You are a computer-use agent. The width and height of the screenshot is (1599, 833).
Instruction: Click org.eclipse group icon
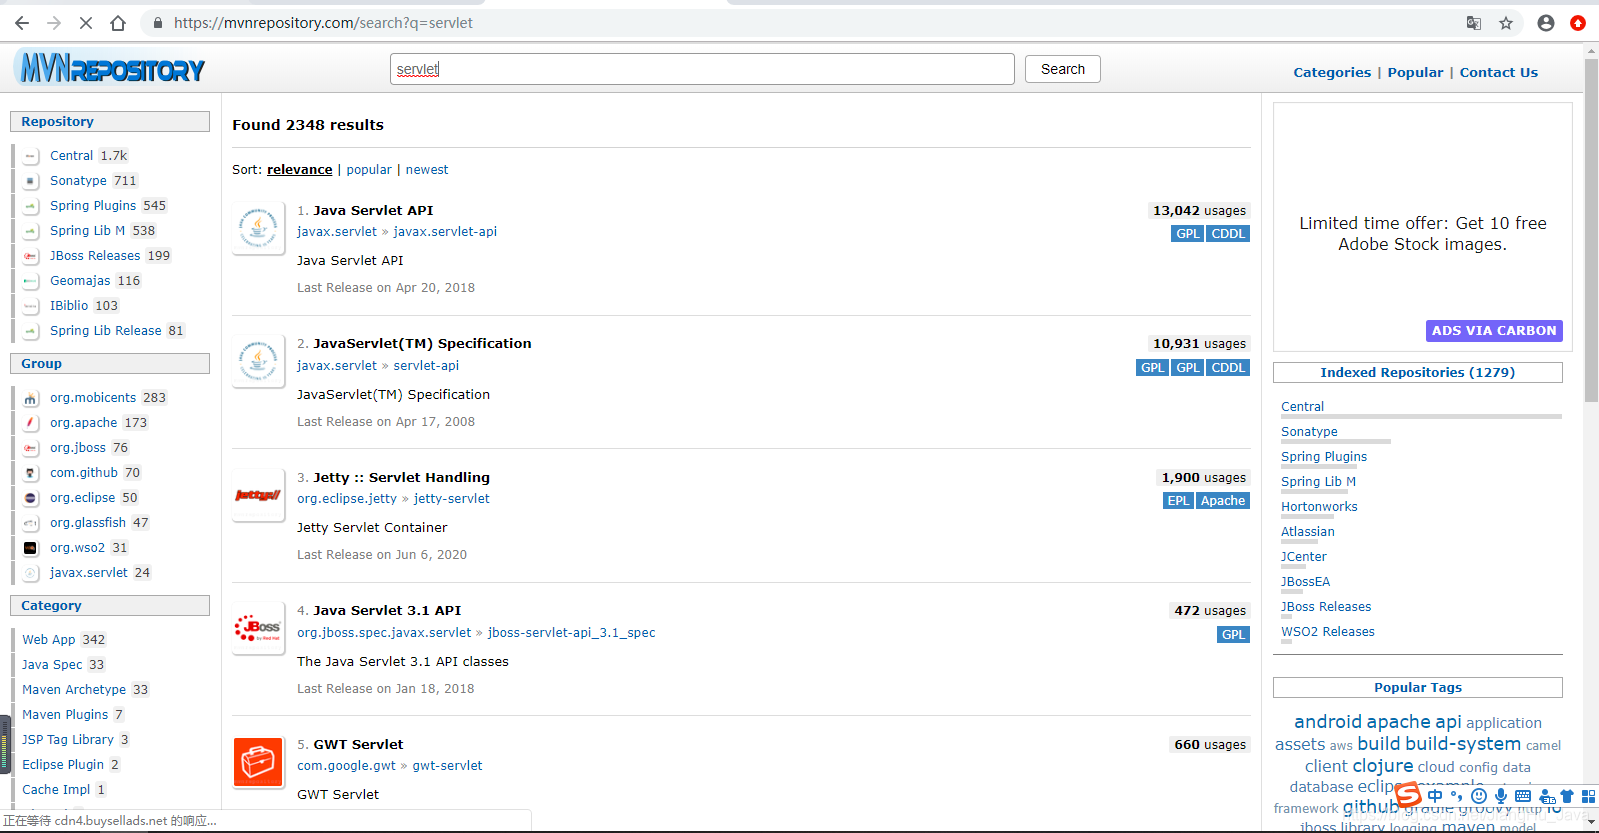click(x=31, y=498)
